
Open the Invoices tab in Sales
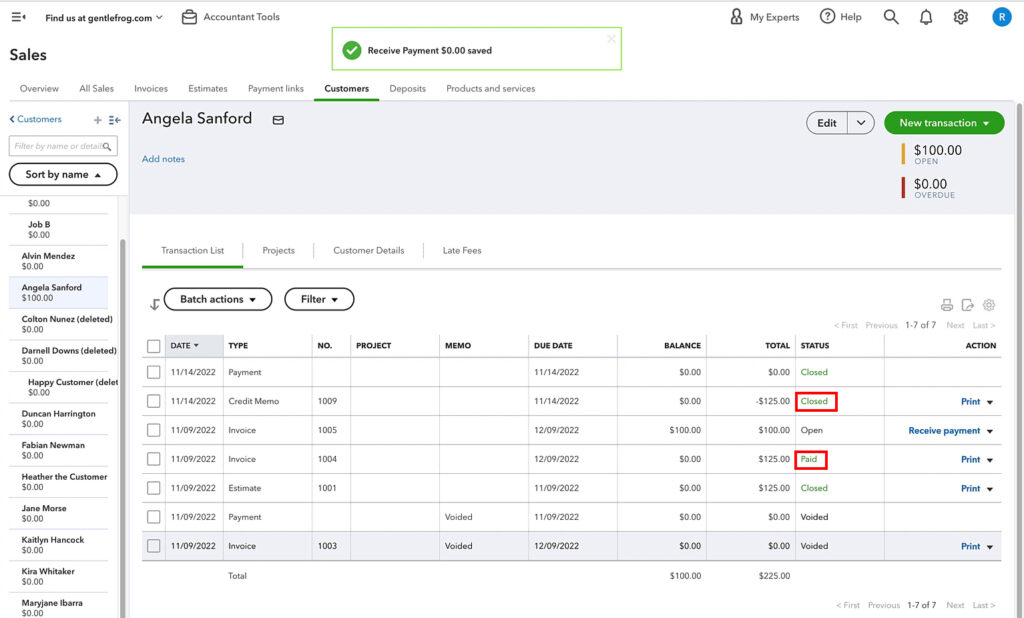click(150, 88)
